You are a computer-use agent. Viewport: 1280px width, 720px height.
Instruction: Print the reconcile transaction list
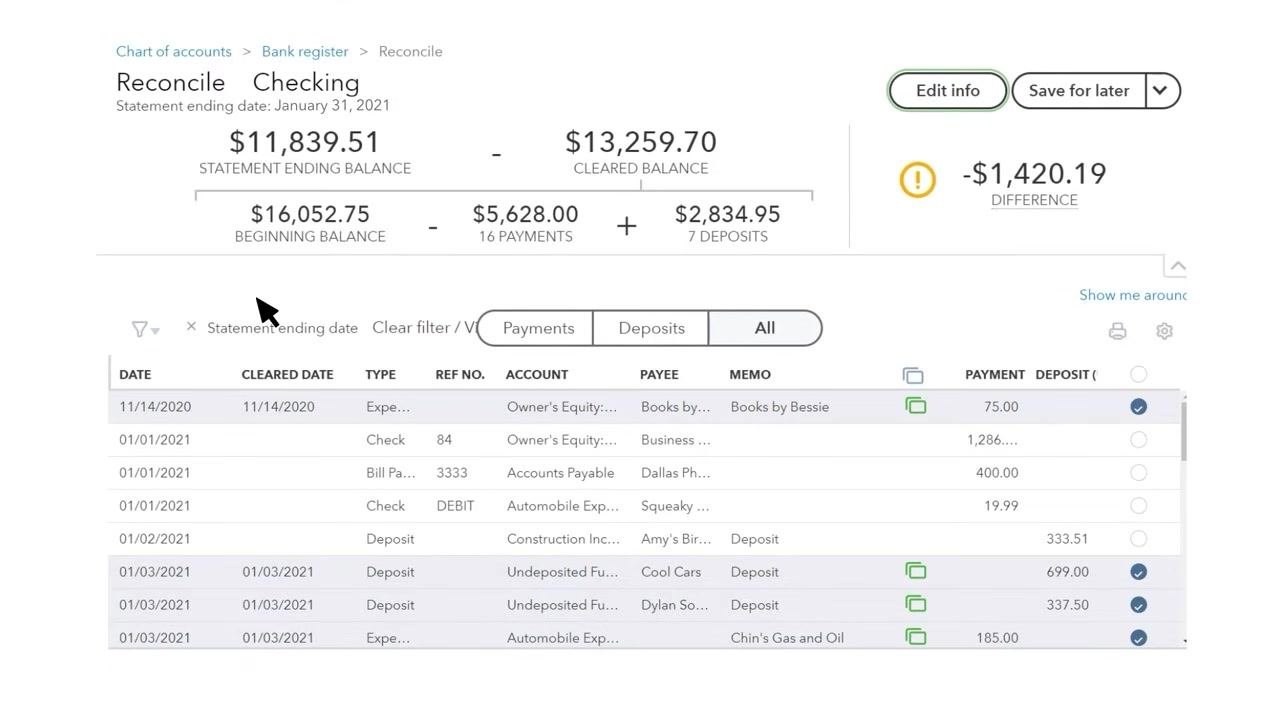(1117, 331)
